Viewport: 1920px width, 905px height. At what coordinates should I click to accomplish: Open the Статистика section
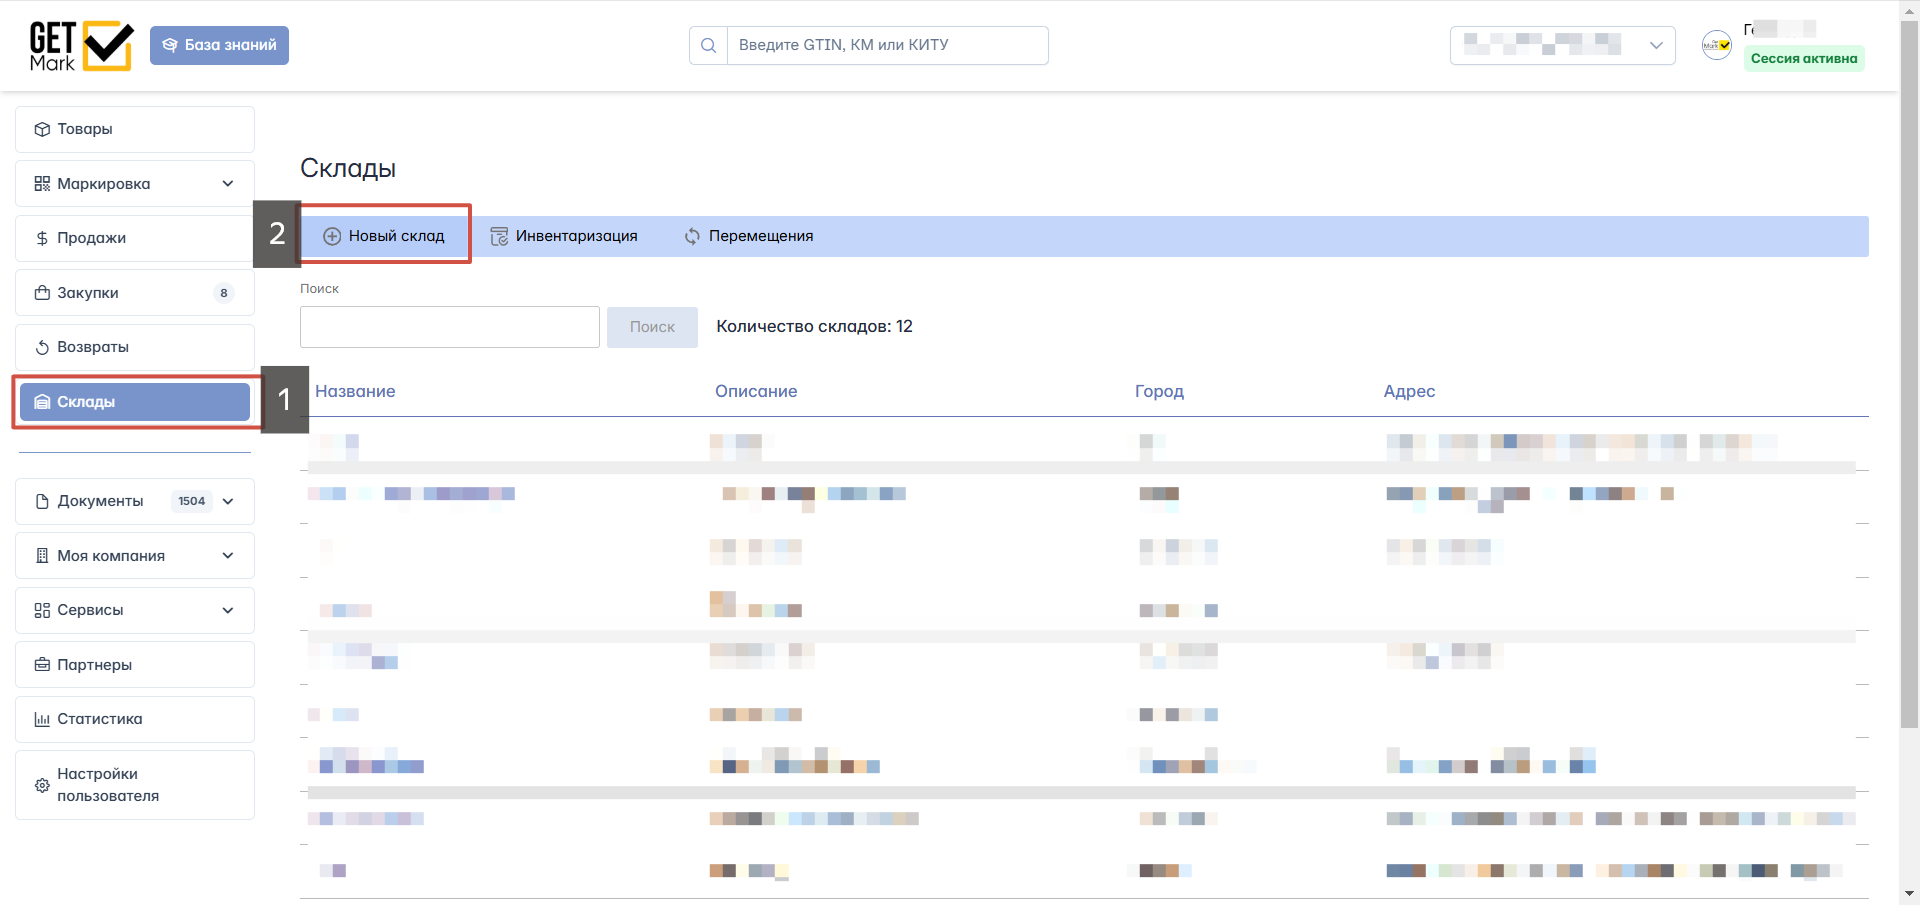point(135,719)
